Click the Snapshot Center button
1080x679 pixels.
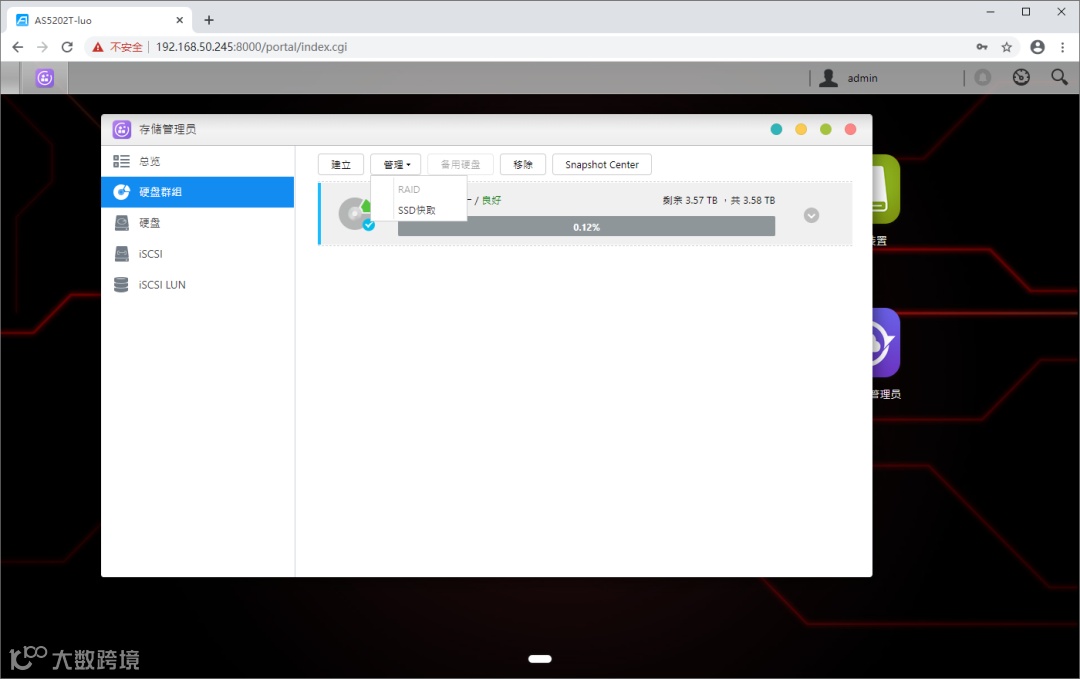(601, 163)
